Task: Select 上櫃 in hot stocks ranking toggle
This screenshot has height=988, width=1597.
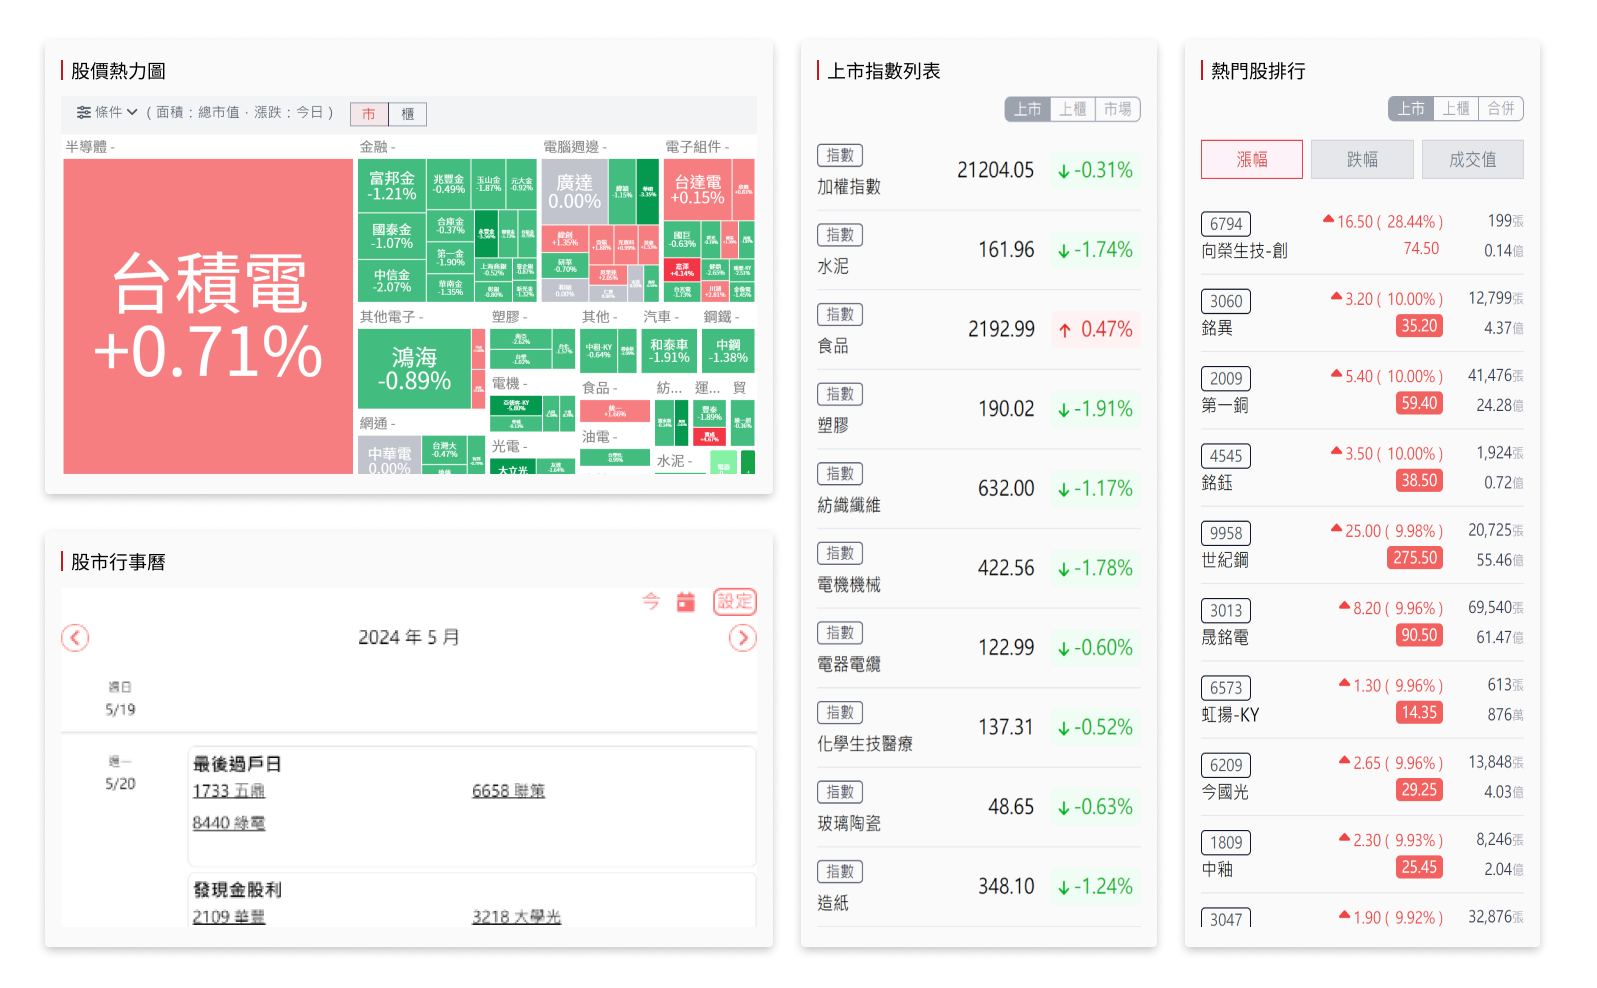Action: [1456, 108]
